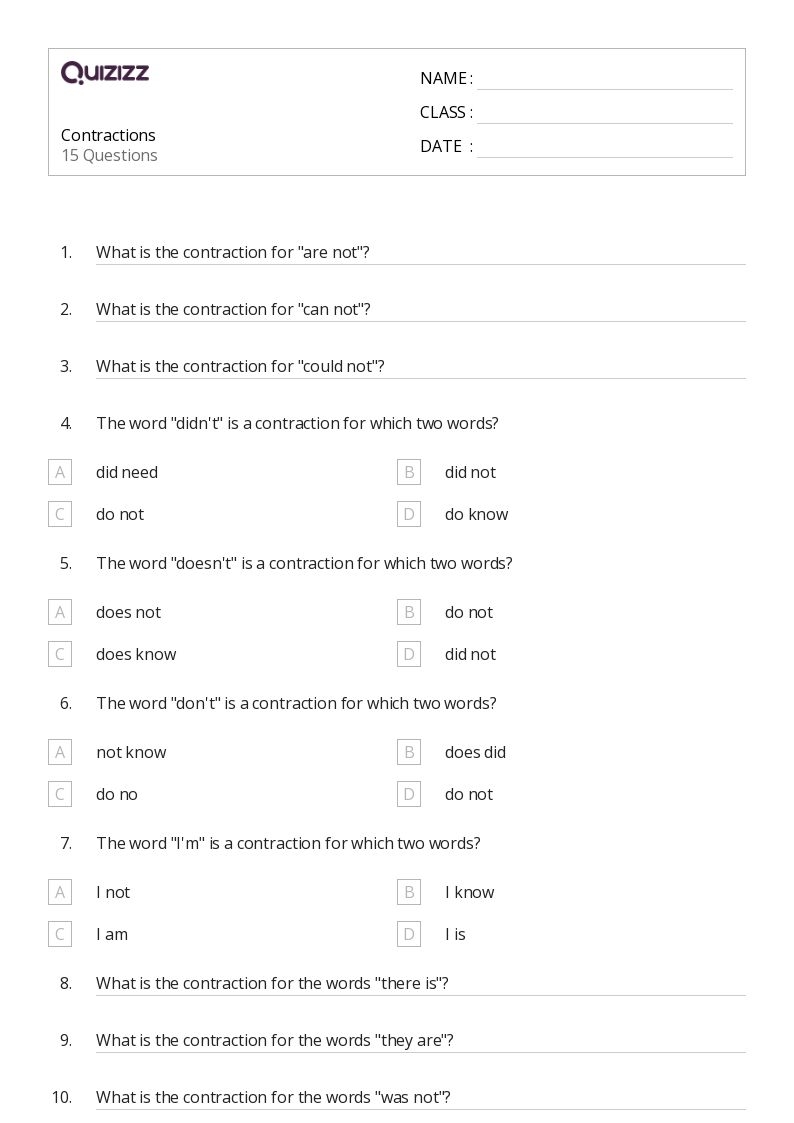794x1123 pixels.
Task: Click the DATE input line
Action: [604, 147]
